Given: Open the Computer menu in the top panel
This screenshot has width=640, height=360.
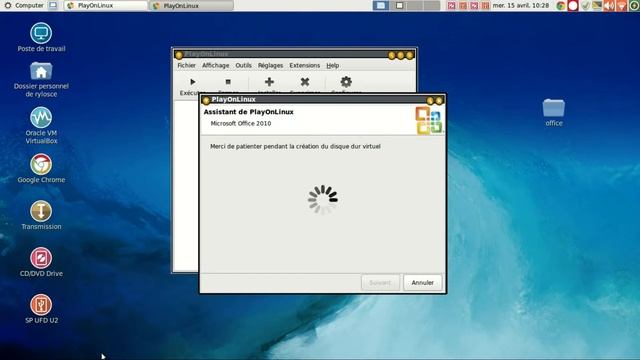Looking at the screenshot, I should click(24, 6).
